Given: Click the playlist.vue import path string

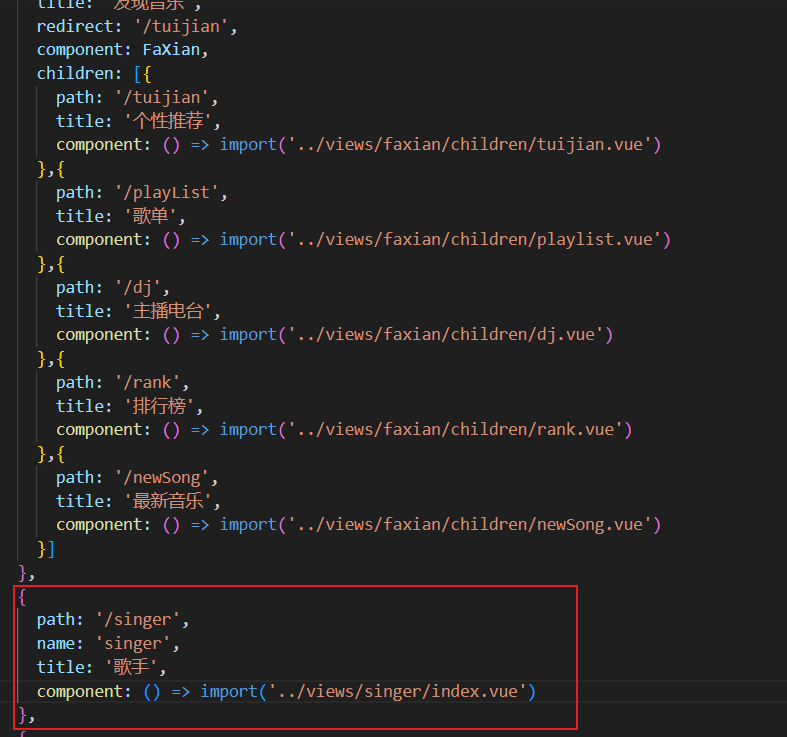Looking at the screenshot, I should click(x=474, y=239).
